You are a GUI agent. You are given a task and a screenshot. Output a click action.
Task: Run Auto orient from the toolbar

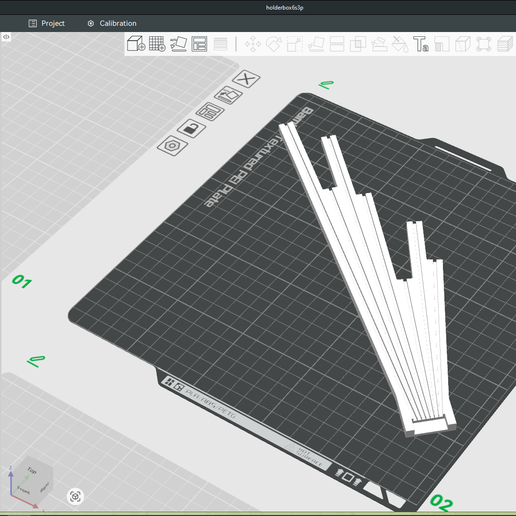[178, 44]
